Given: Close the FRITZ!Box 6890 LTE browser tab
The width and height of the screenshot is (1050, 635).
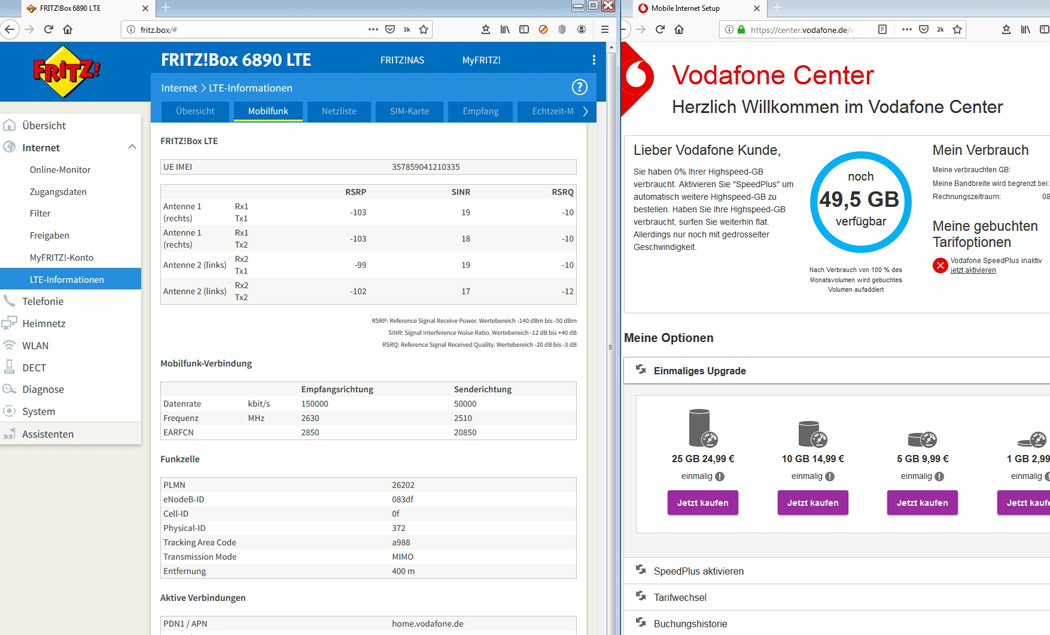Looking at the screenshot, I should (145, 8).
